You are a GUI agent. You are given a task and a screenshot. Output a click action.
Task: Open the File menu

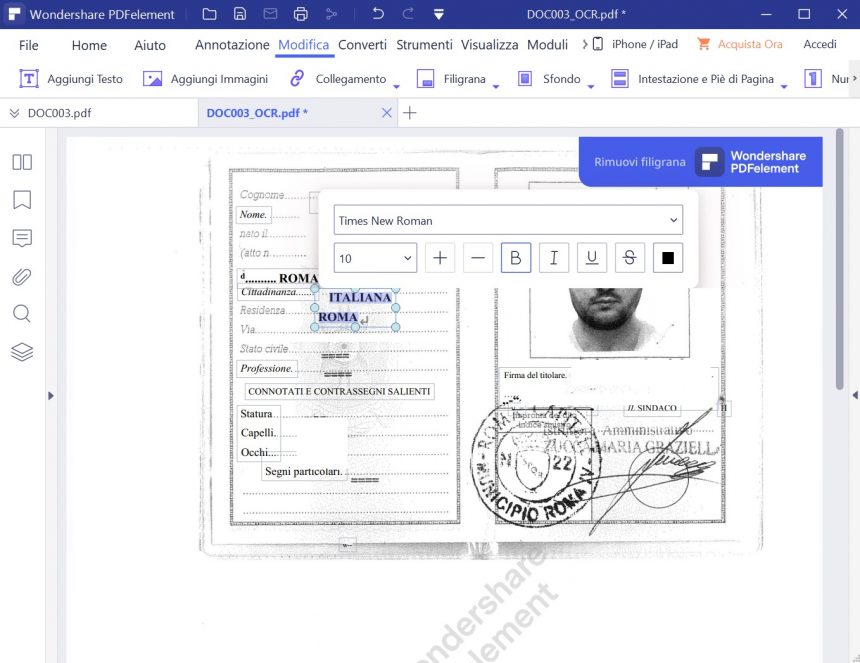pyautogui.click(x=29, y=45)
